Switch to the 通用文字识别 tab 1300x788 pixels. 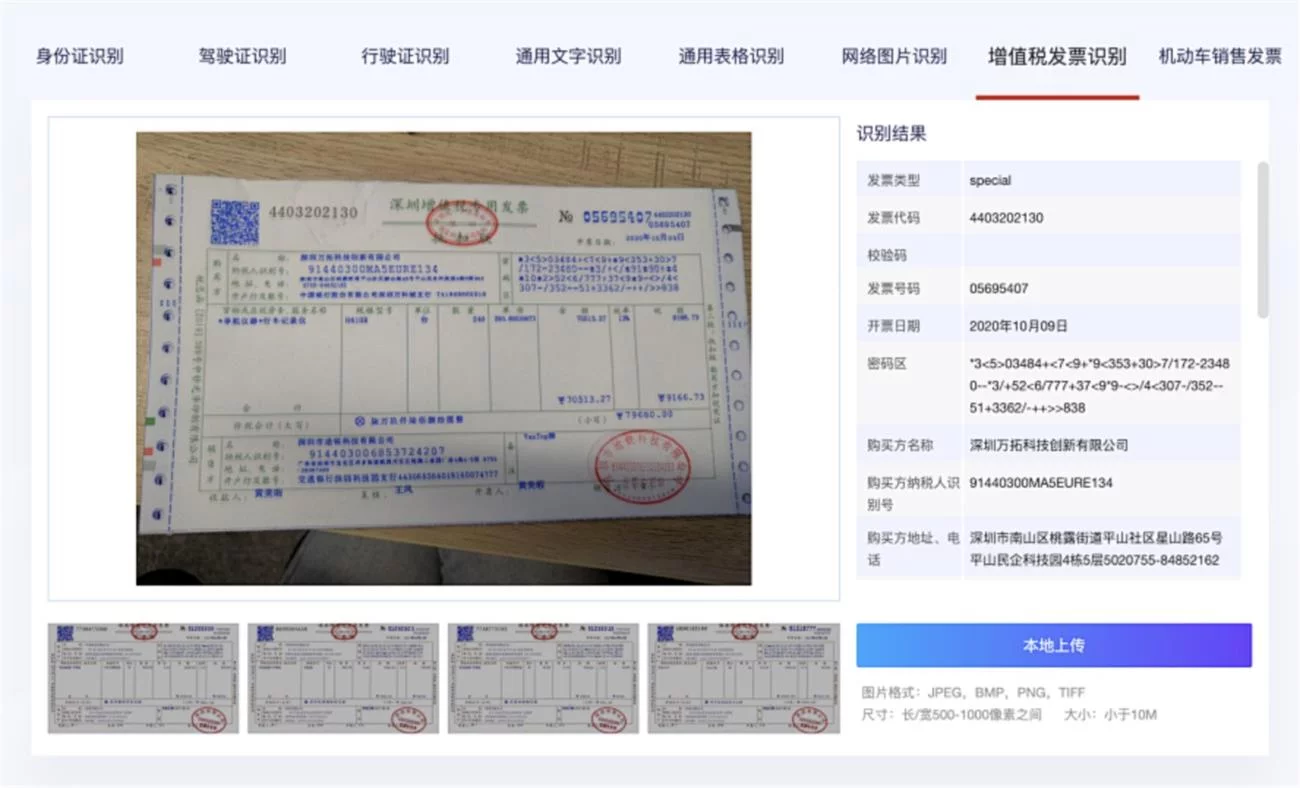[567, 57]
